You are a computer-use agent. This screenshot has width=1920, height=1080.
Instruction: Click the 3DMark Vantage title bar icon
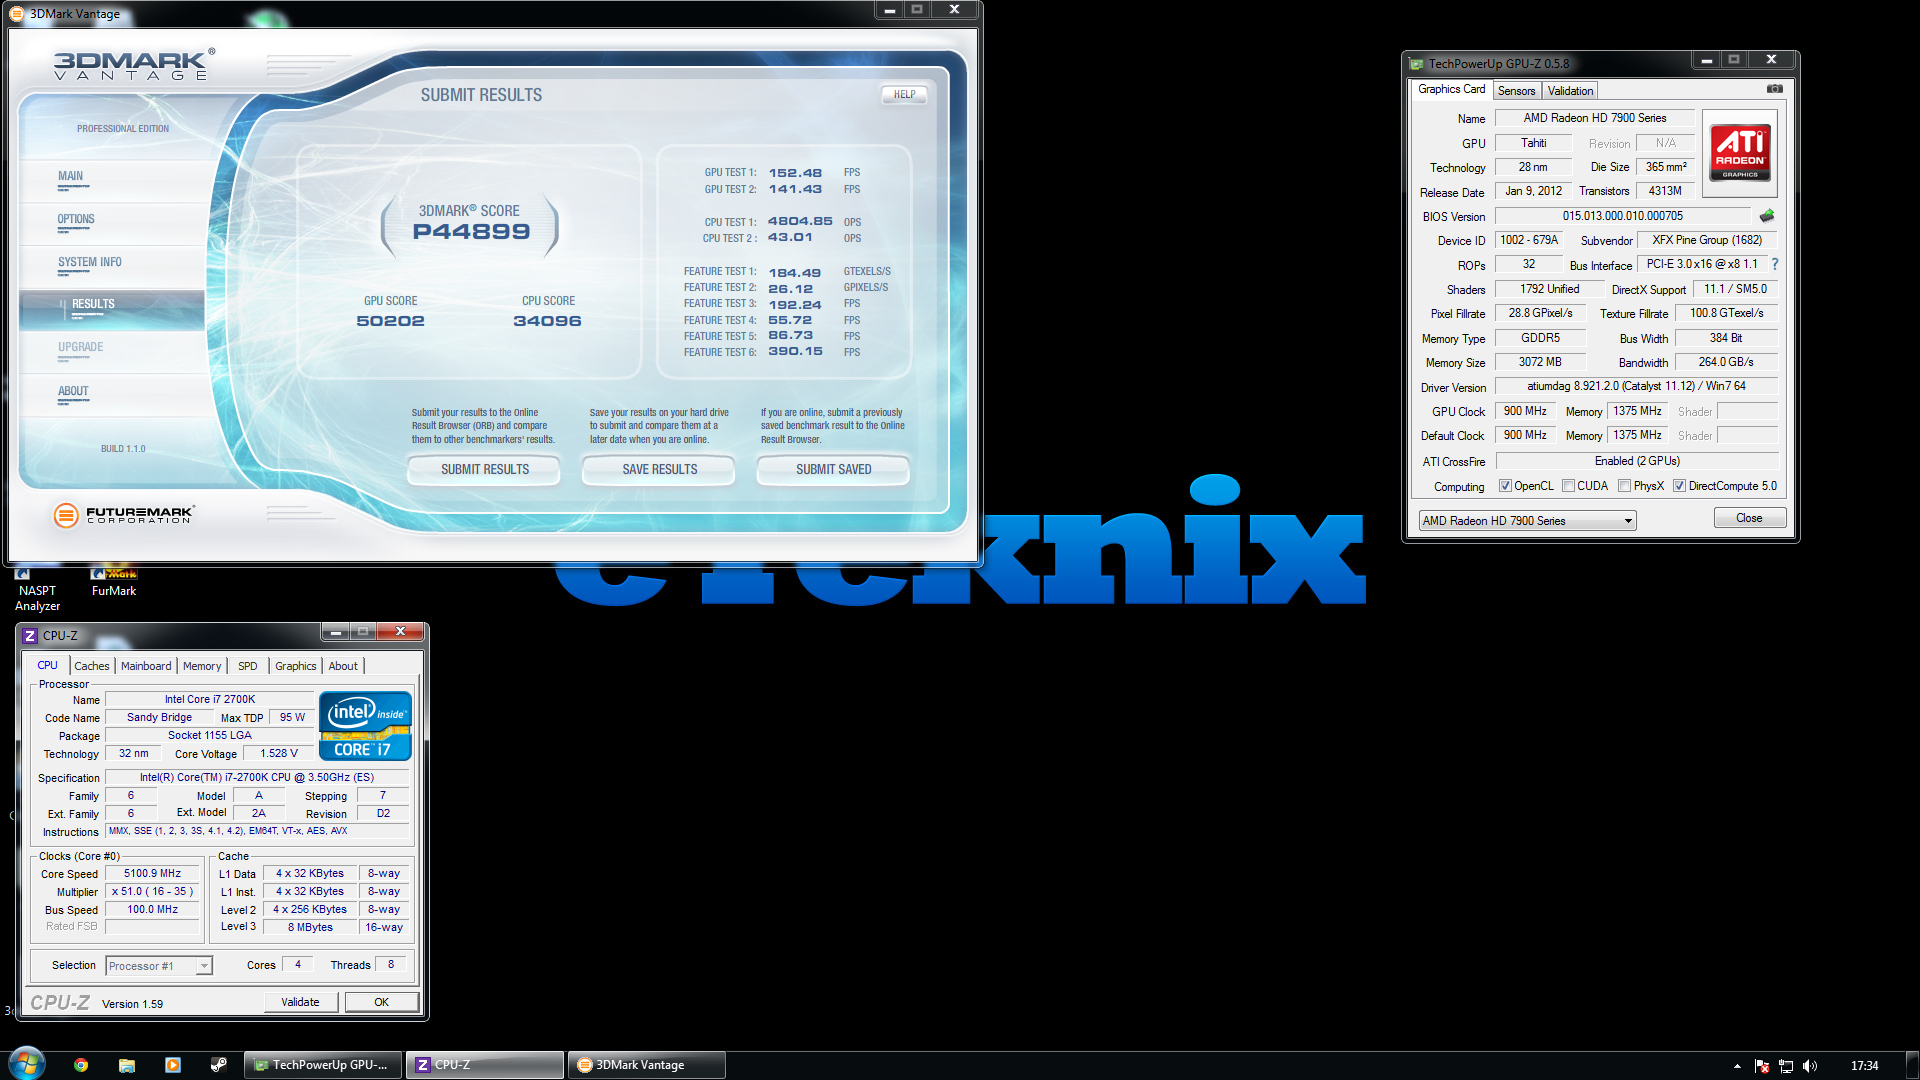point(17,14)
